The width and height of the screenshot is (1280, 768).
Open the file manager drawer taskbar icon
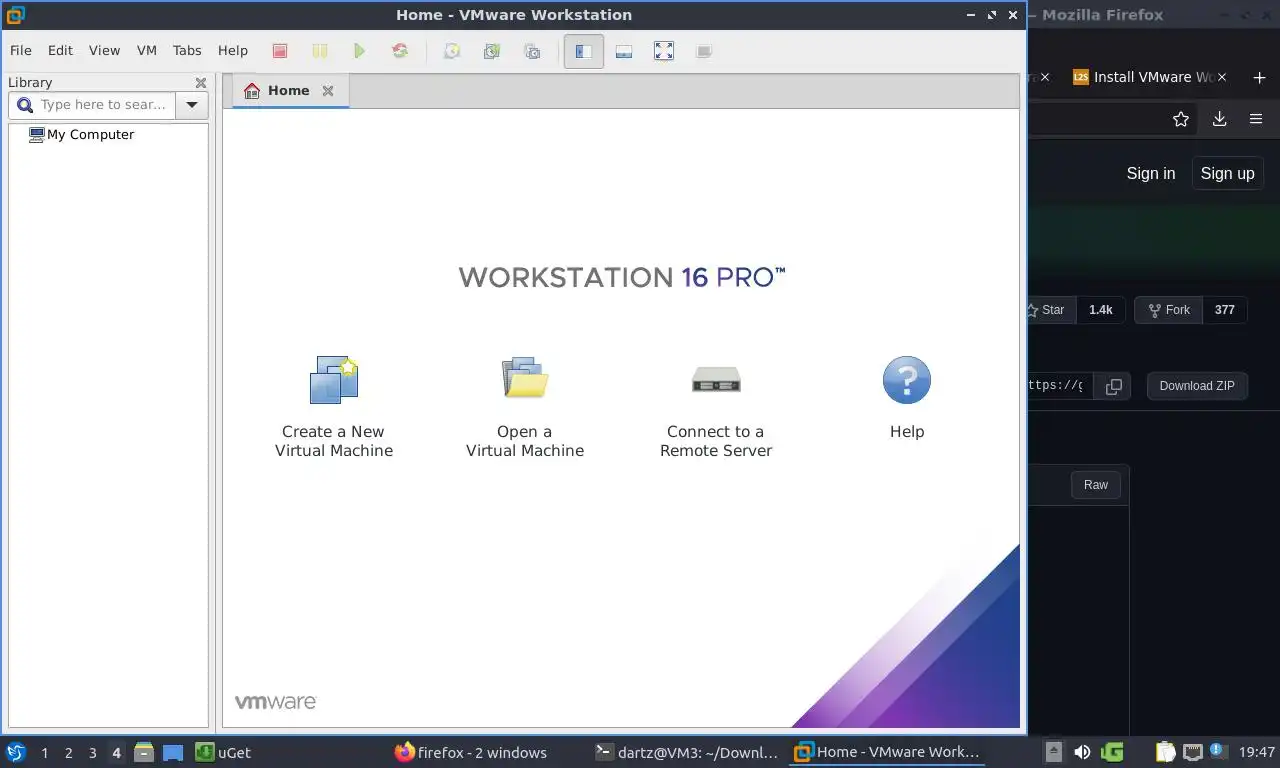(x=143, y=753)
